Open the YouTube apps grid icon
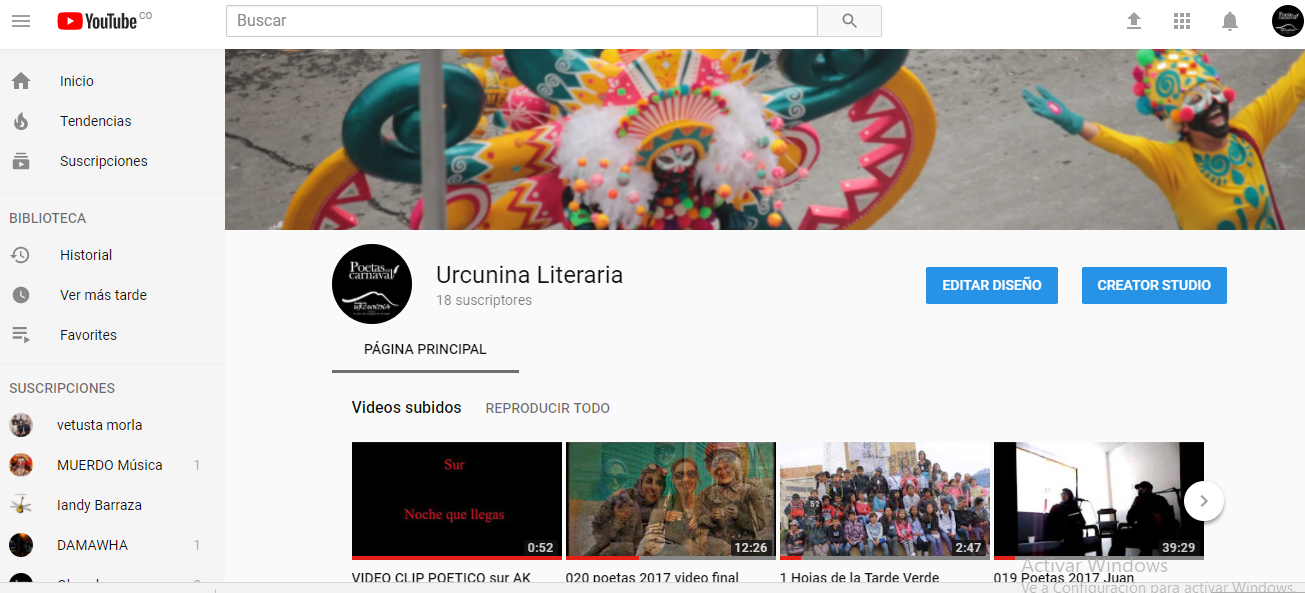Image resolution: width=1305 pixels, height=593 pixels. (x=1182, y=21)
